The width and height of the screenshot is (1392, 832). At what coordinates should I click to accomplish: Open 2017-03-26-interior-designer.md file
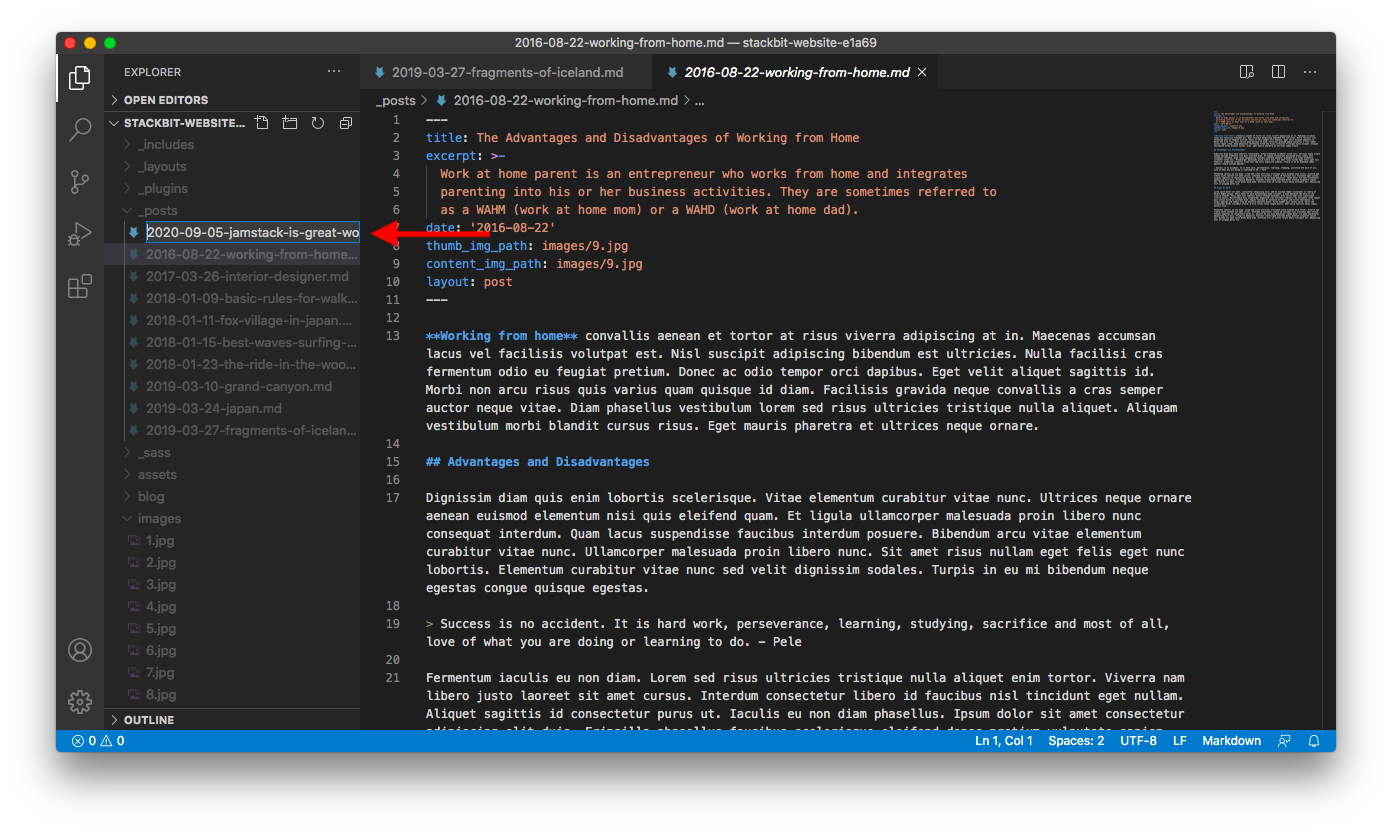(x=232, y=276)
